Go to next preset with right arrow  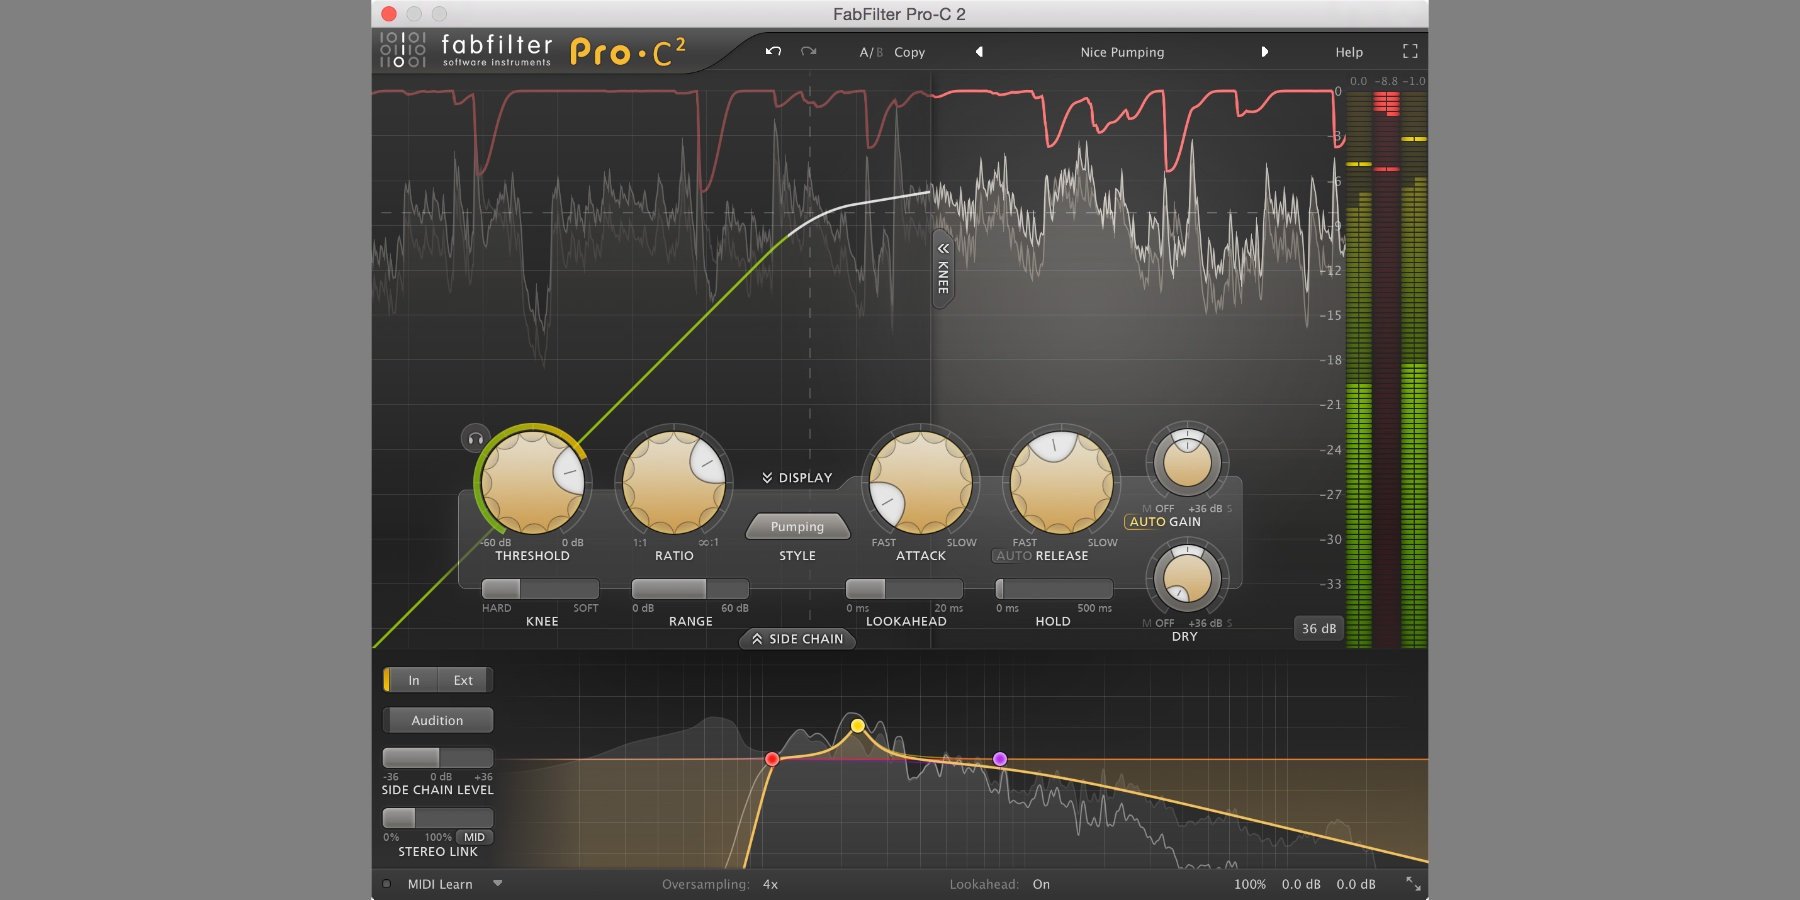pyautogui.click(x=1264, y=52)
